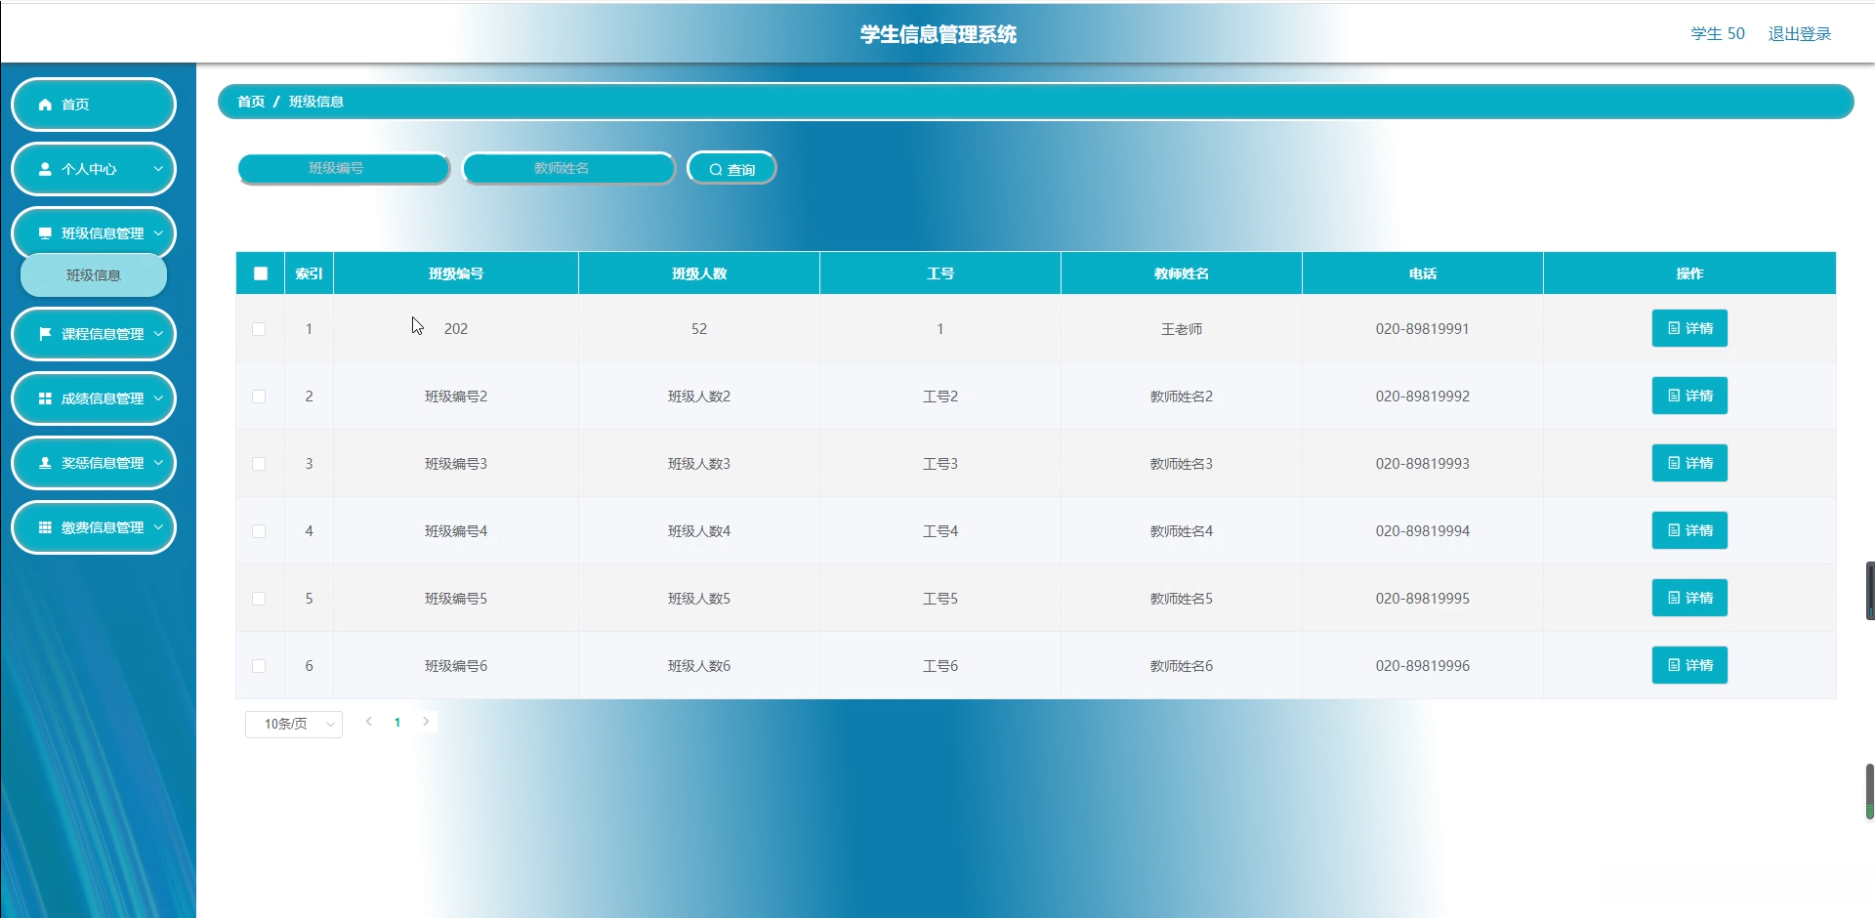Click the phone number 020-89819991 cell
This screenshot has width=1875, height=918.
[x=1422, y=329]
